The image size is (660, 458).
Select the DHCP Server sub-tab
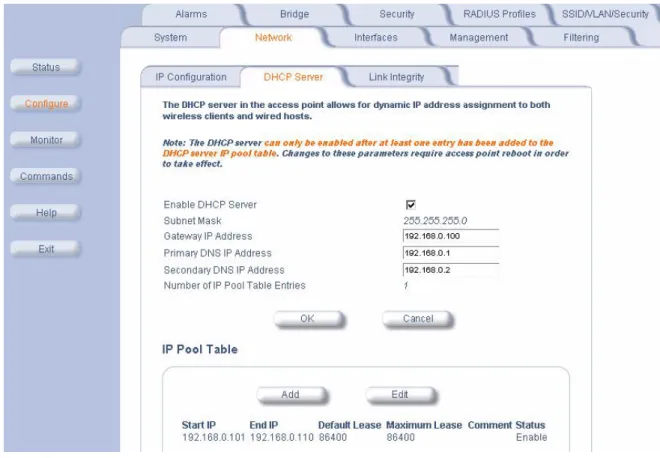tap(293, 77)
